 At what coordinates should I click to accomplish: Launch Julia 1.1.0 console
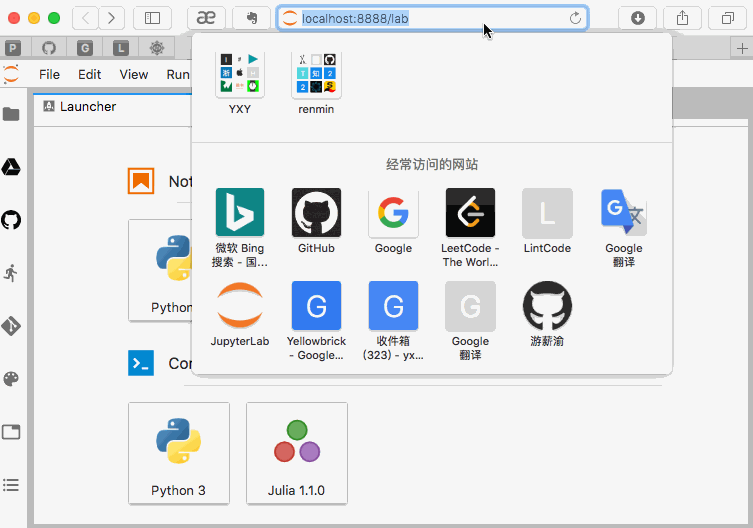coord(297,454)
